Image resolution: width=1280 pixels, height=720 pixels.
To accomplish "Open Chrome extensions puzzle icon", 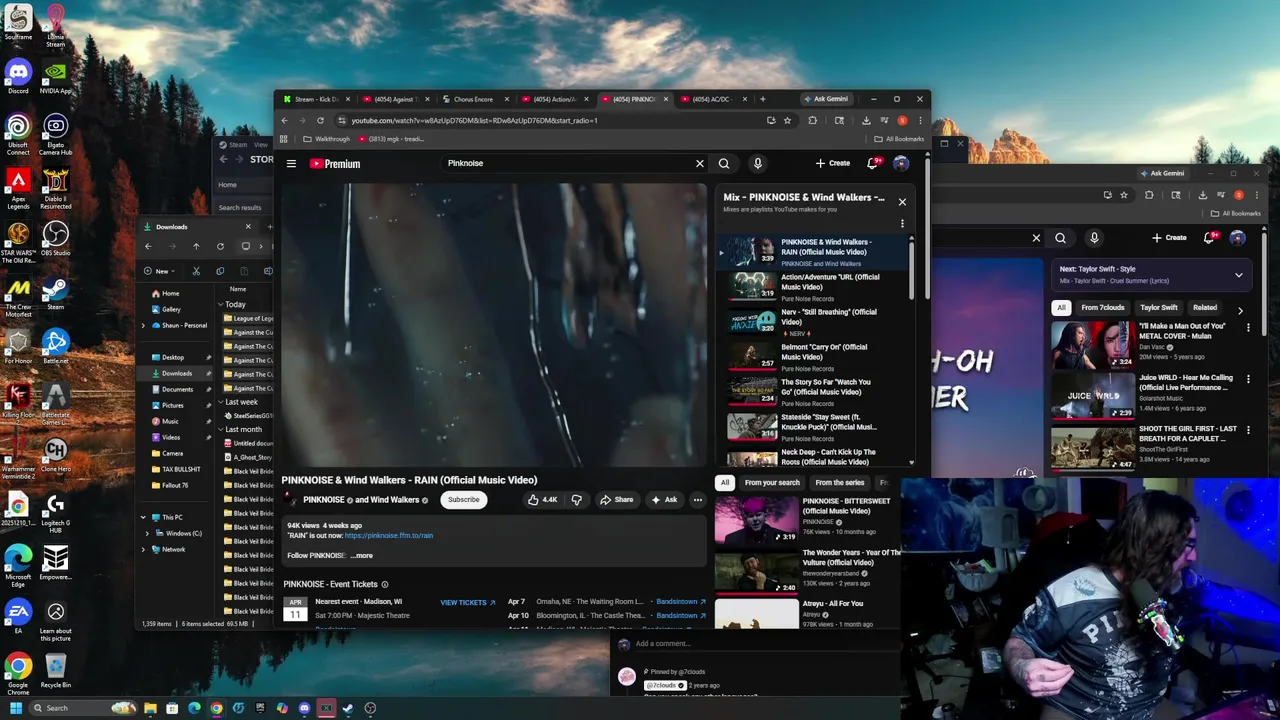I will (x=812, y=120).
